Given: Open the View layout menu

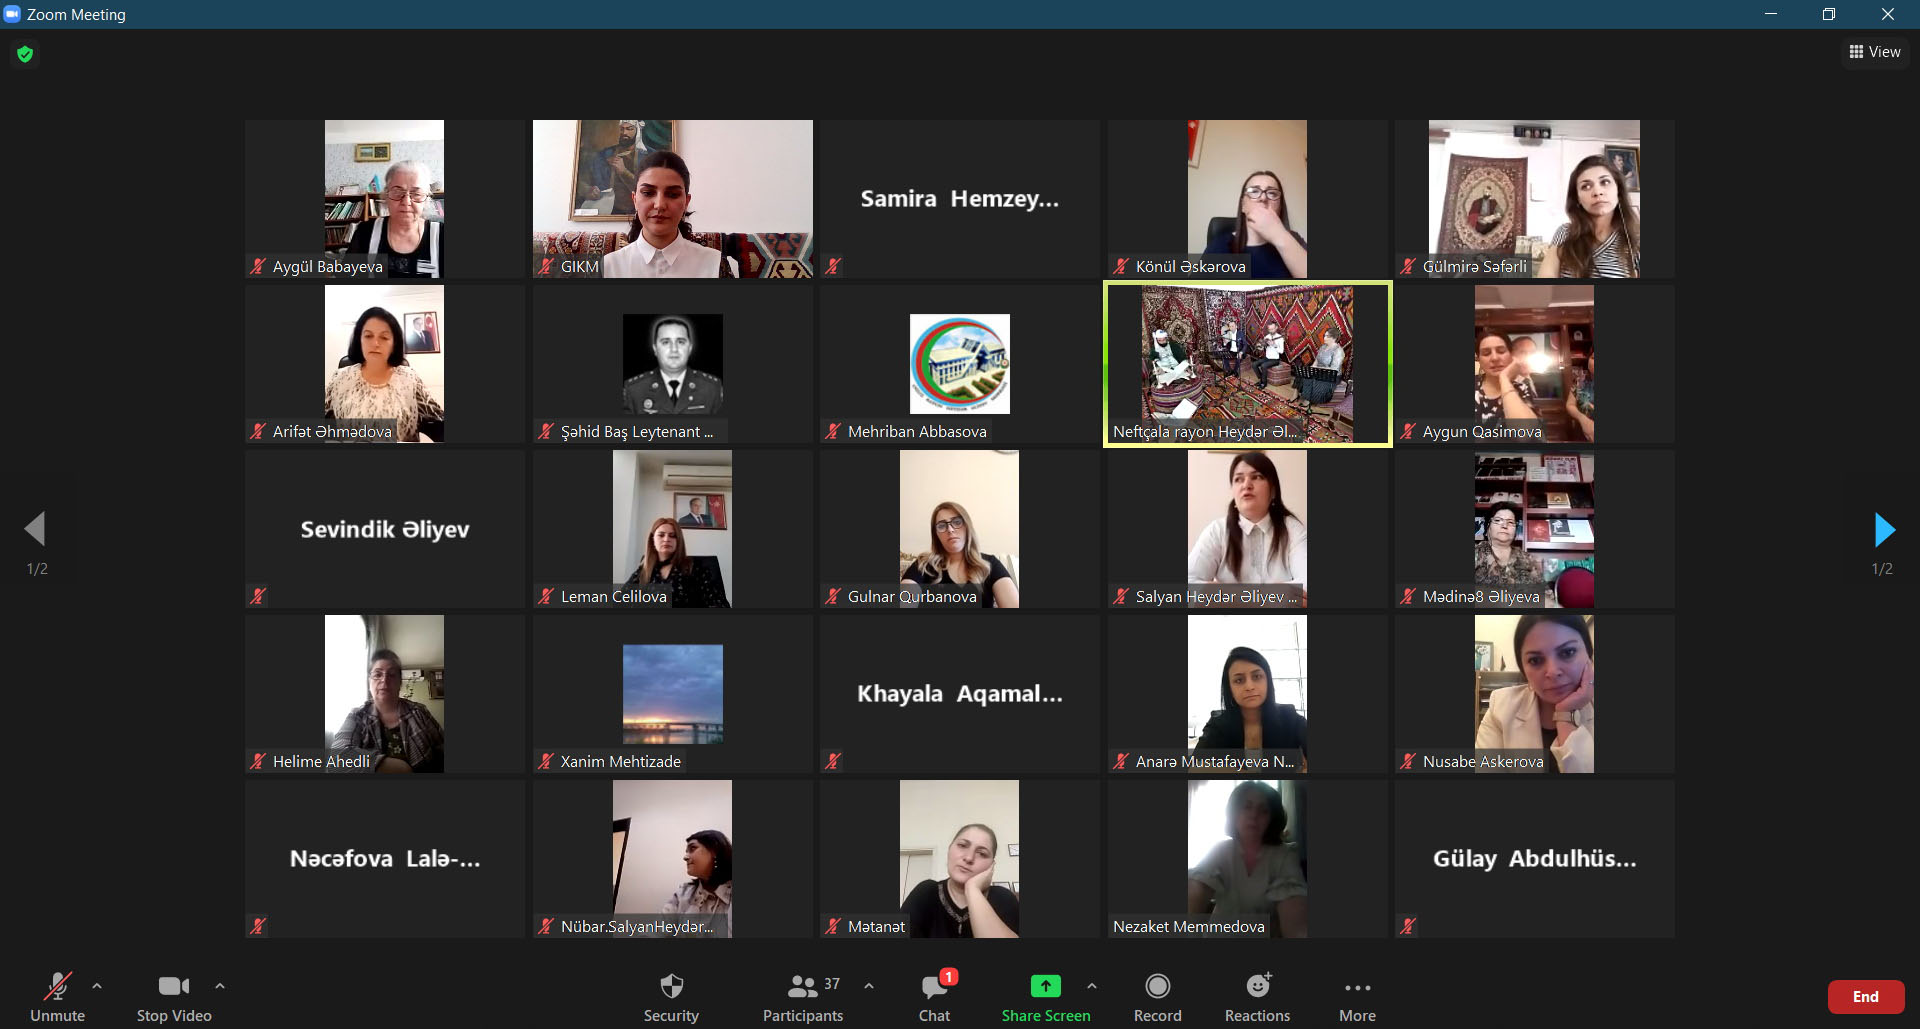Looking at the screenshot, I should pos(1874,52).
